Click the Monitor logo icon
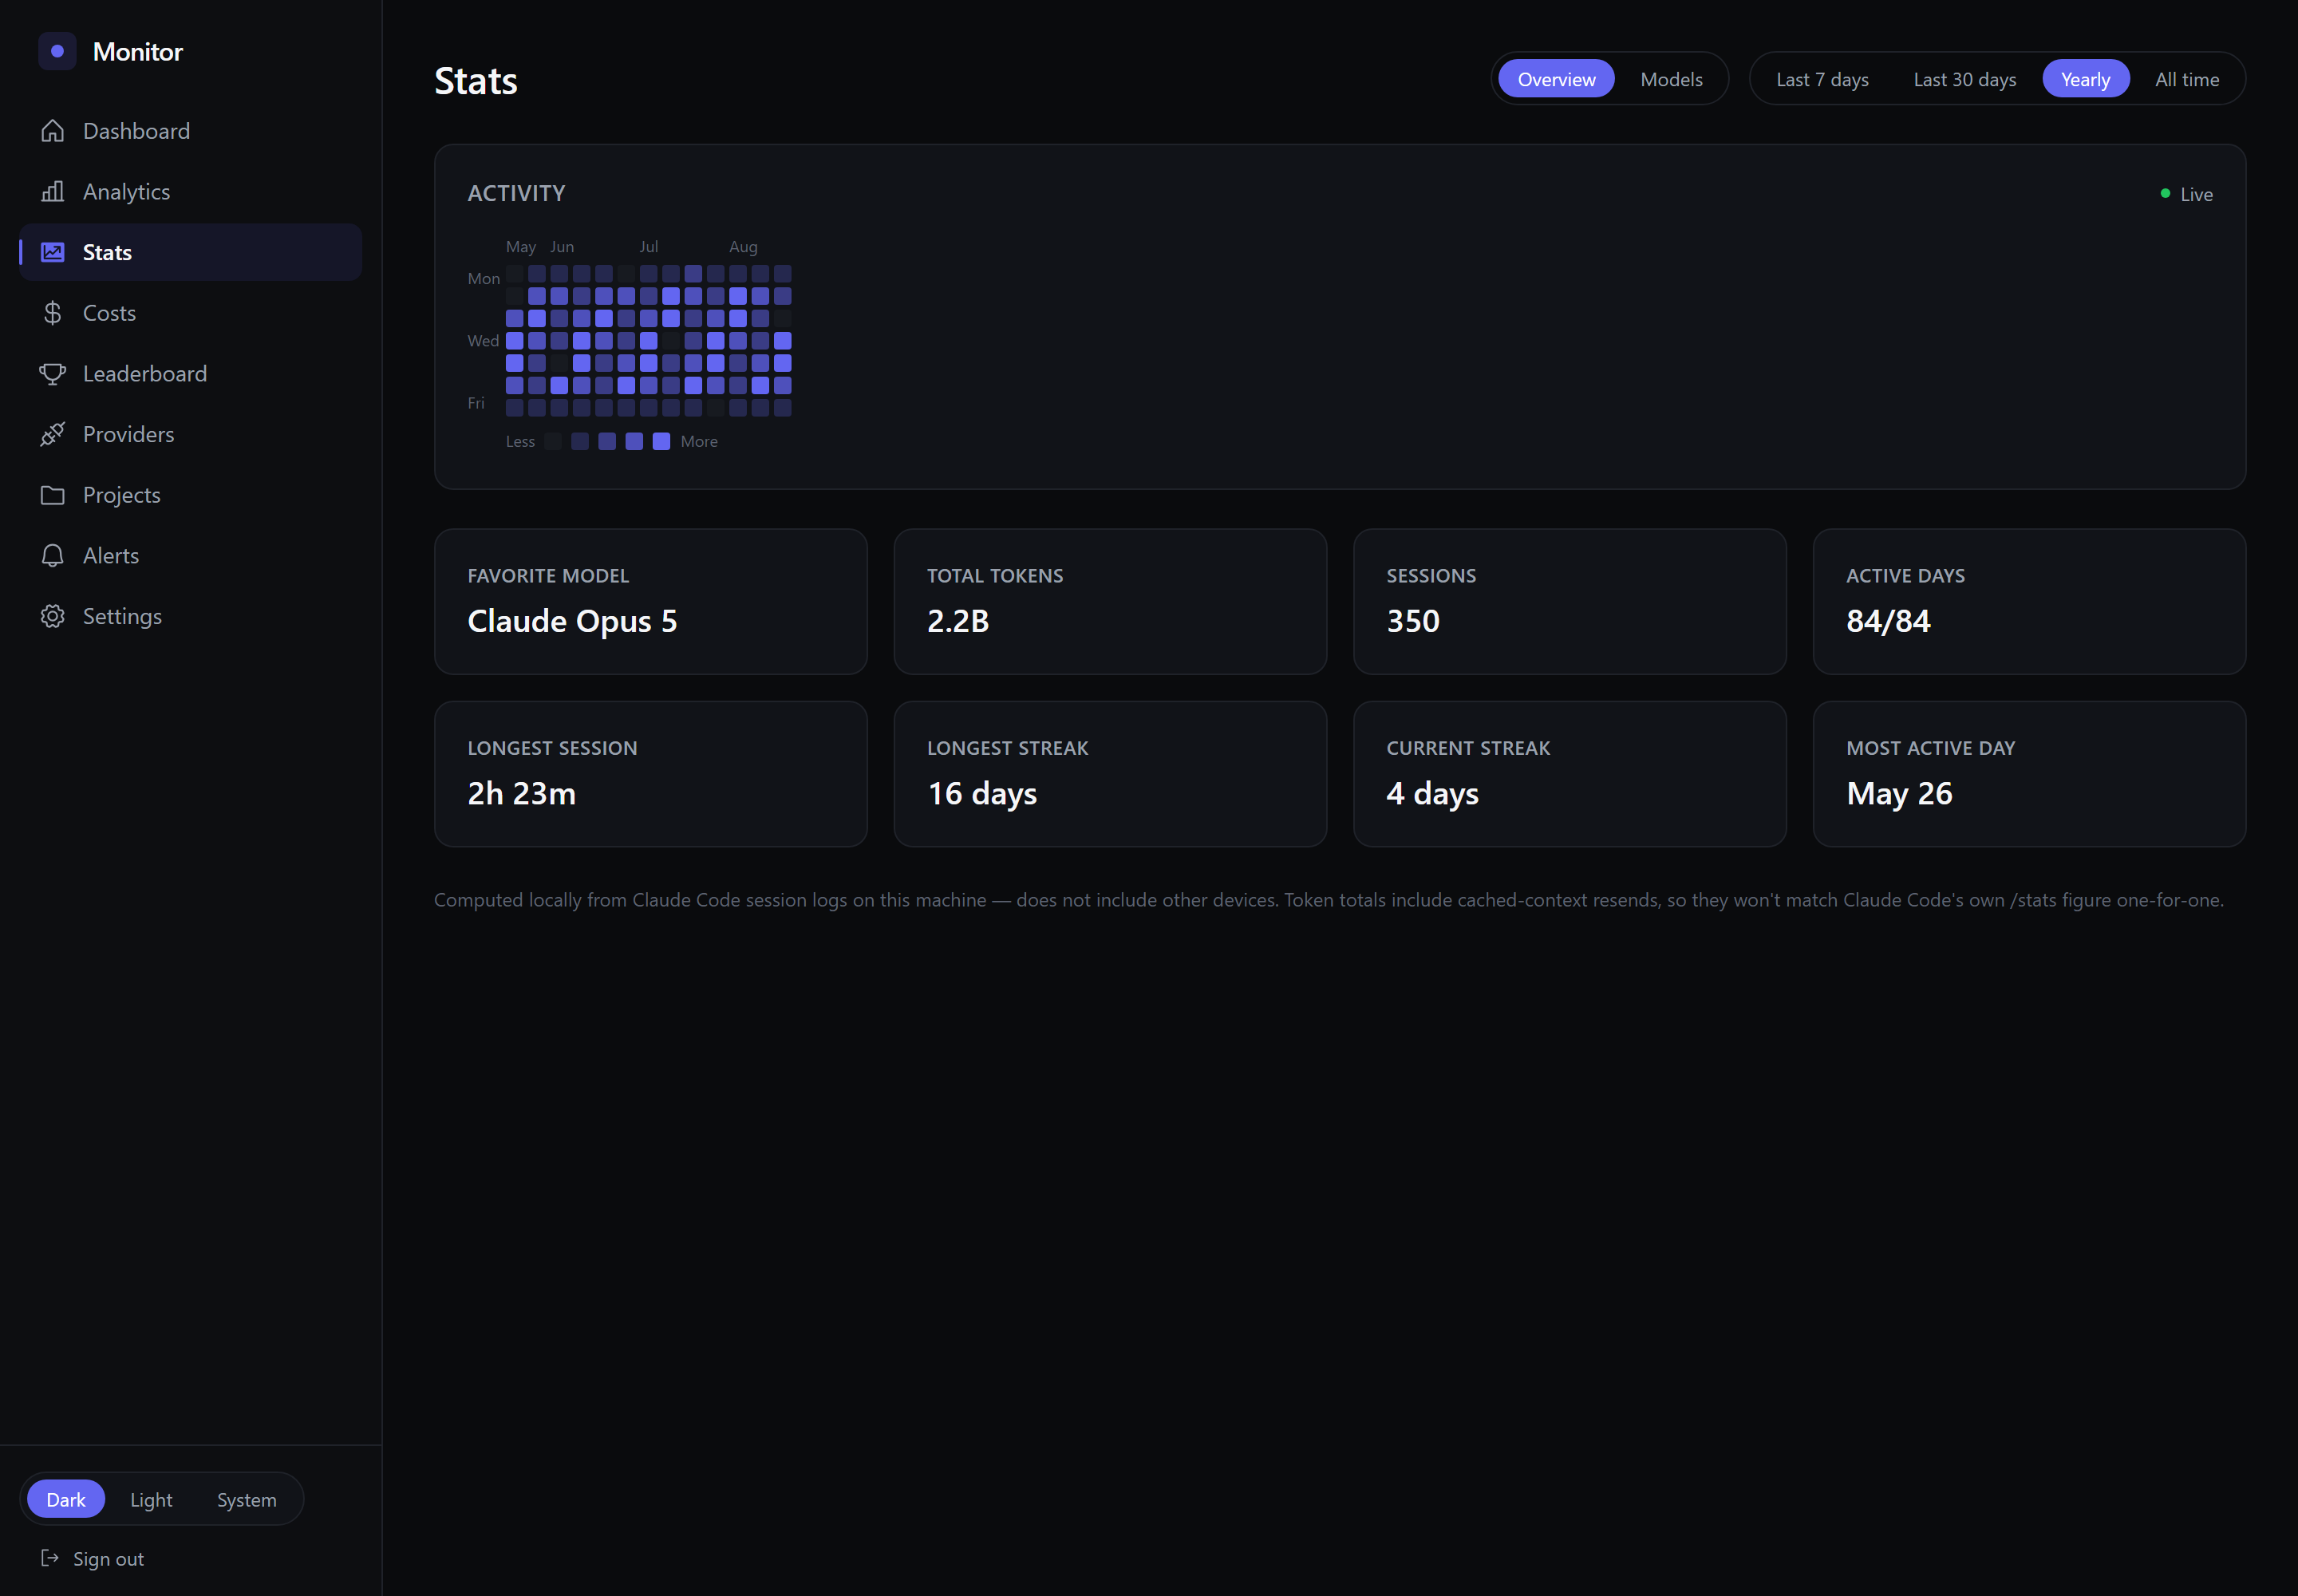The width and height of the screenshot is (2298, 1596). click(x=57, y=51)
